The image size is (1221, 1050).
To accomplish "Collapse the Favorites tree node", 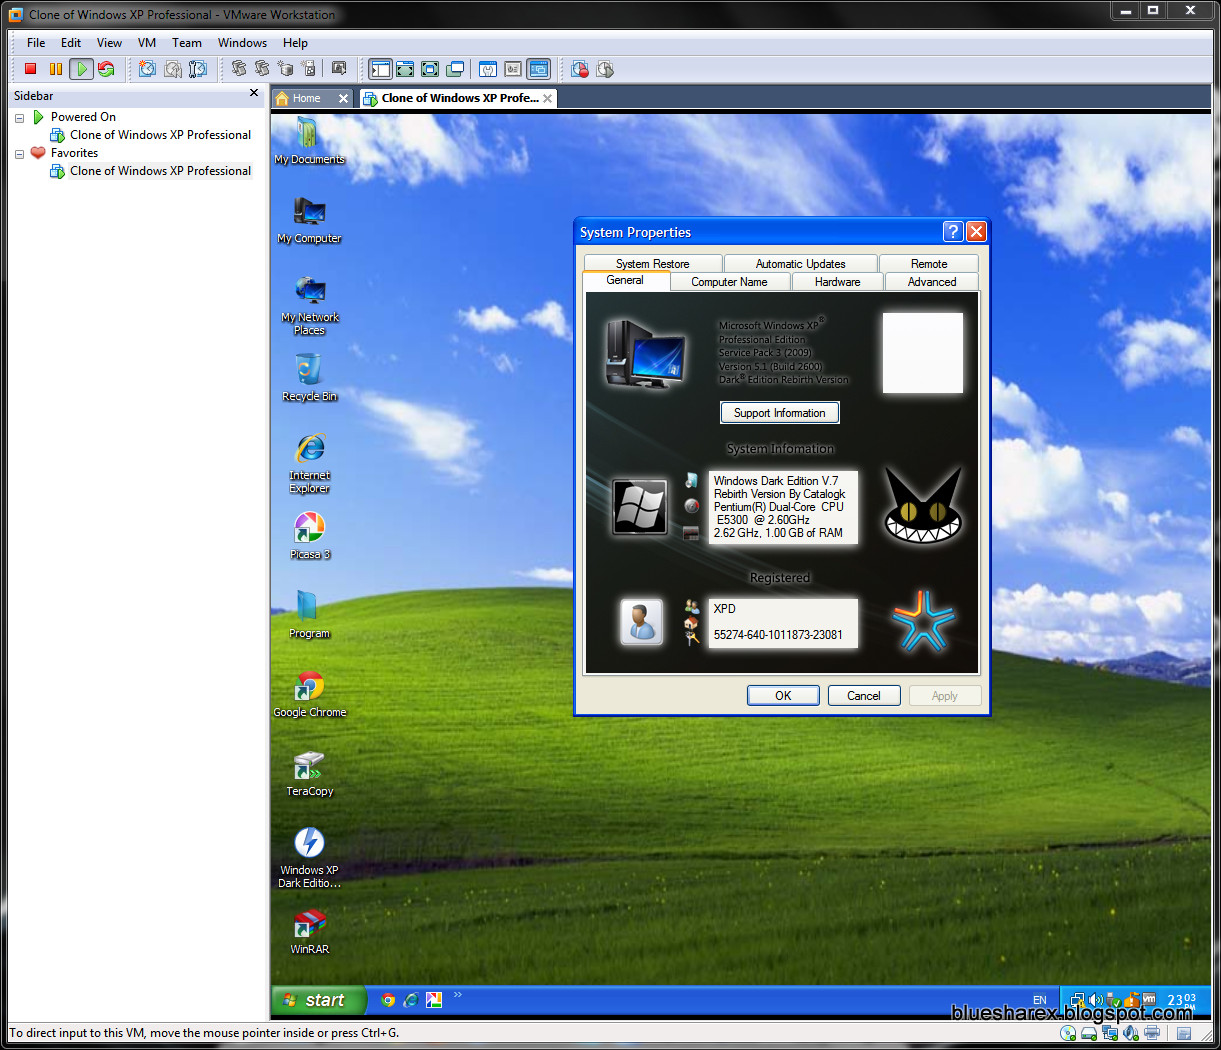I will coord(19,154).
